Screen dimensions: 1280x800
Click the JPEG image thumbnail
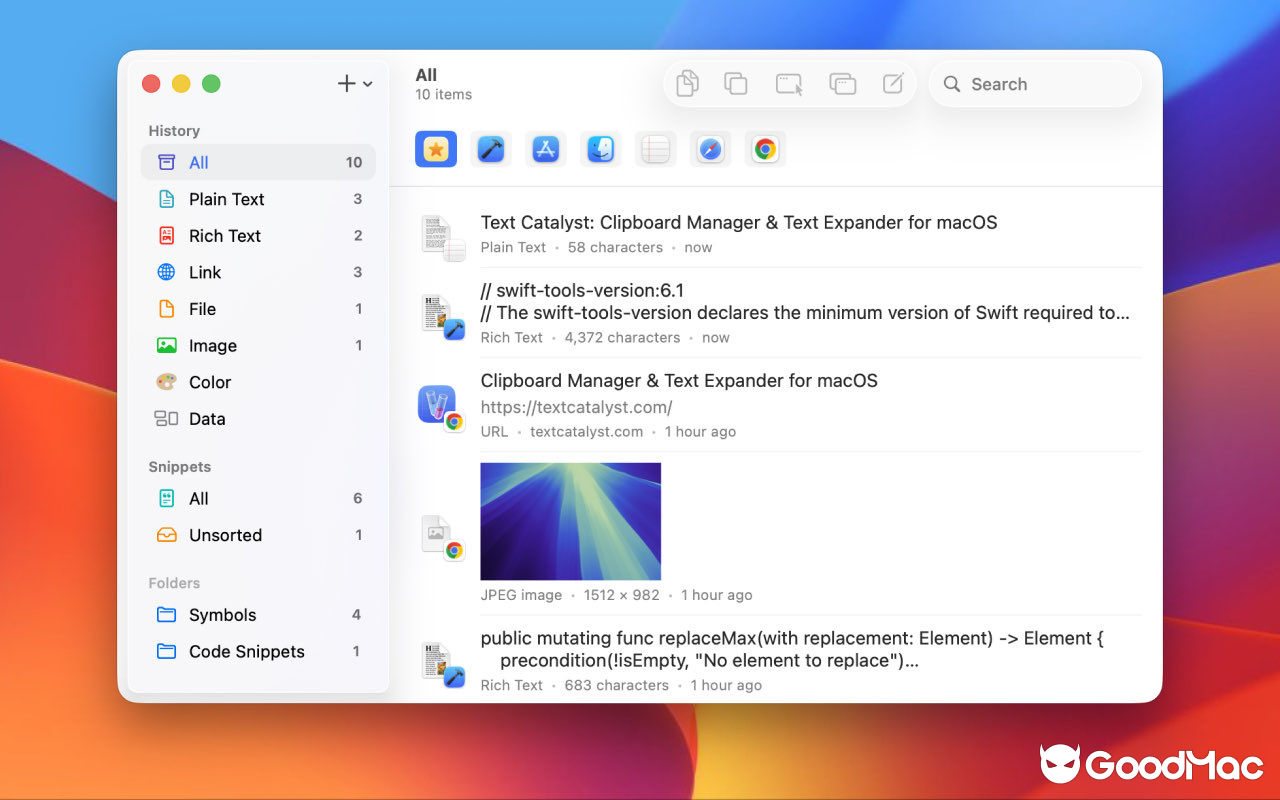(570, 521)
